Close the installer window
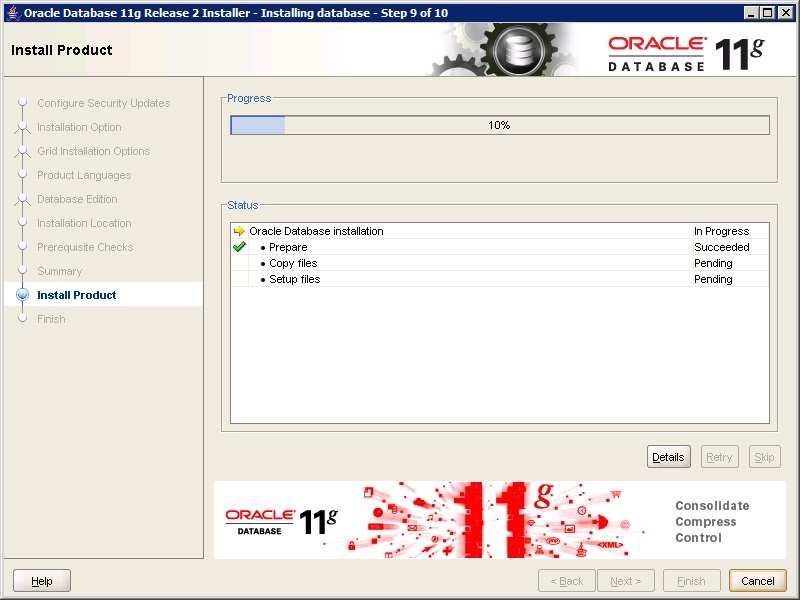 tap(786, 13)
